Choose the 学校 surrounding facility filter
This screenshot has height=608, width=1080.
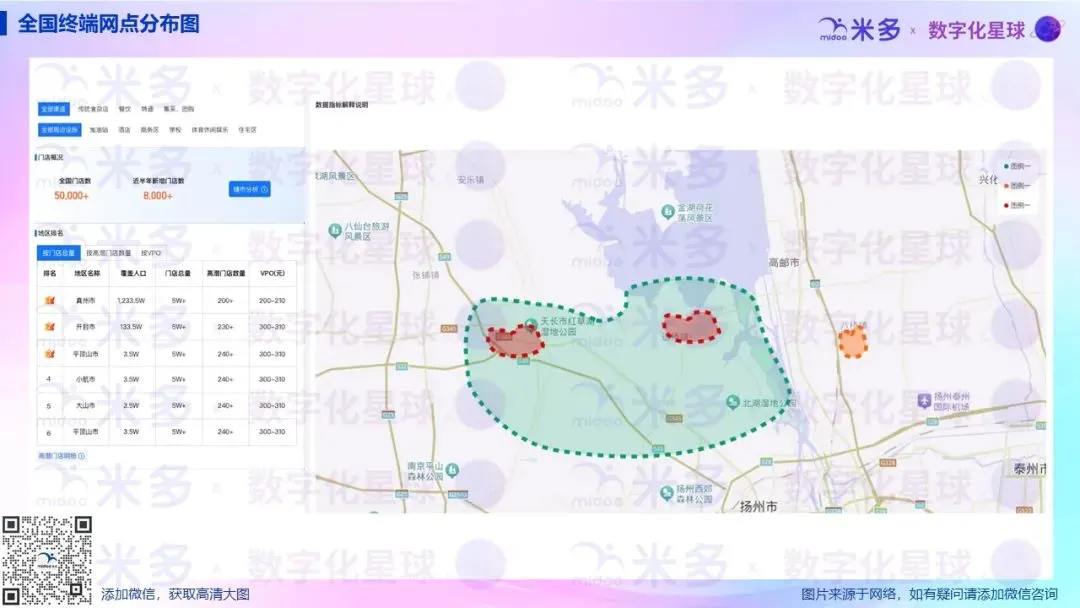176,129
